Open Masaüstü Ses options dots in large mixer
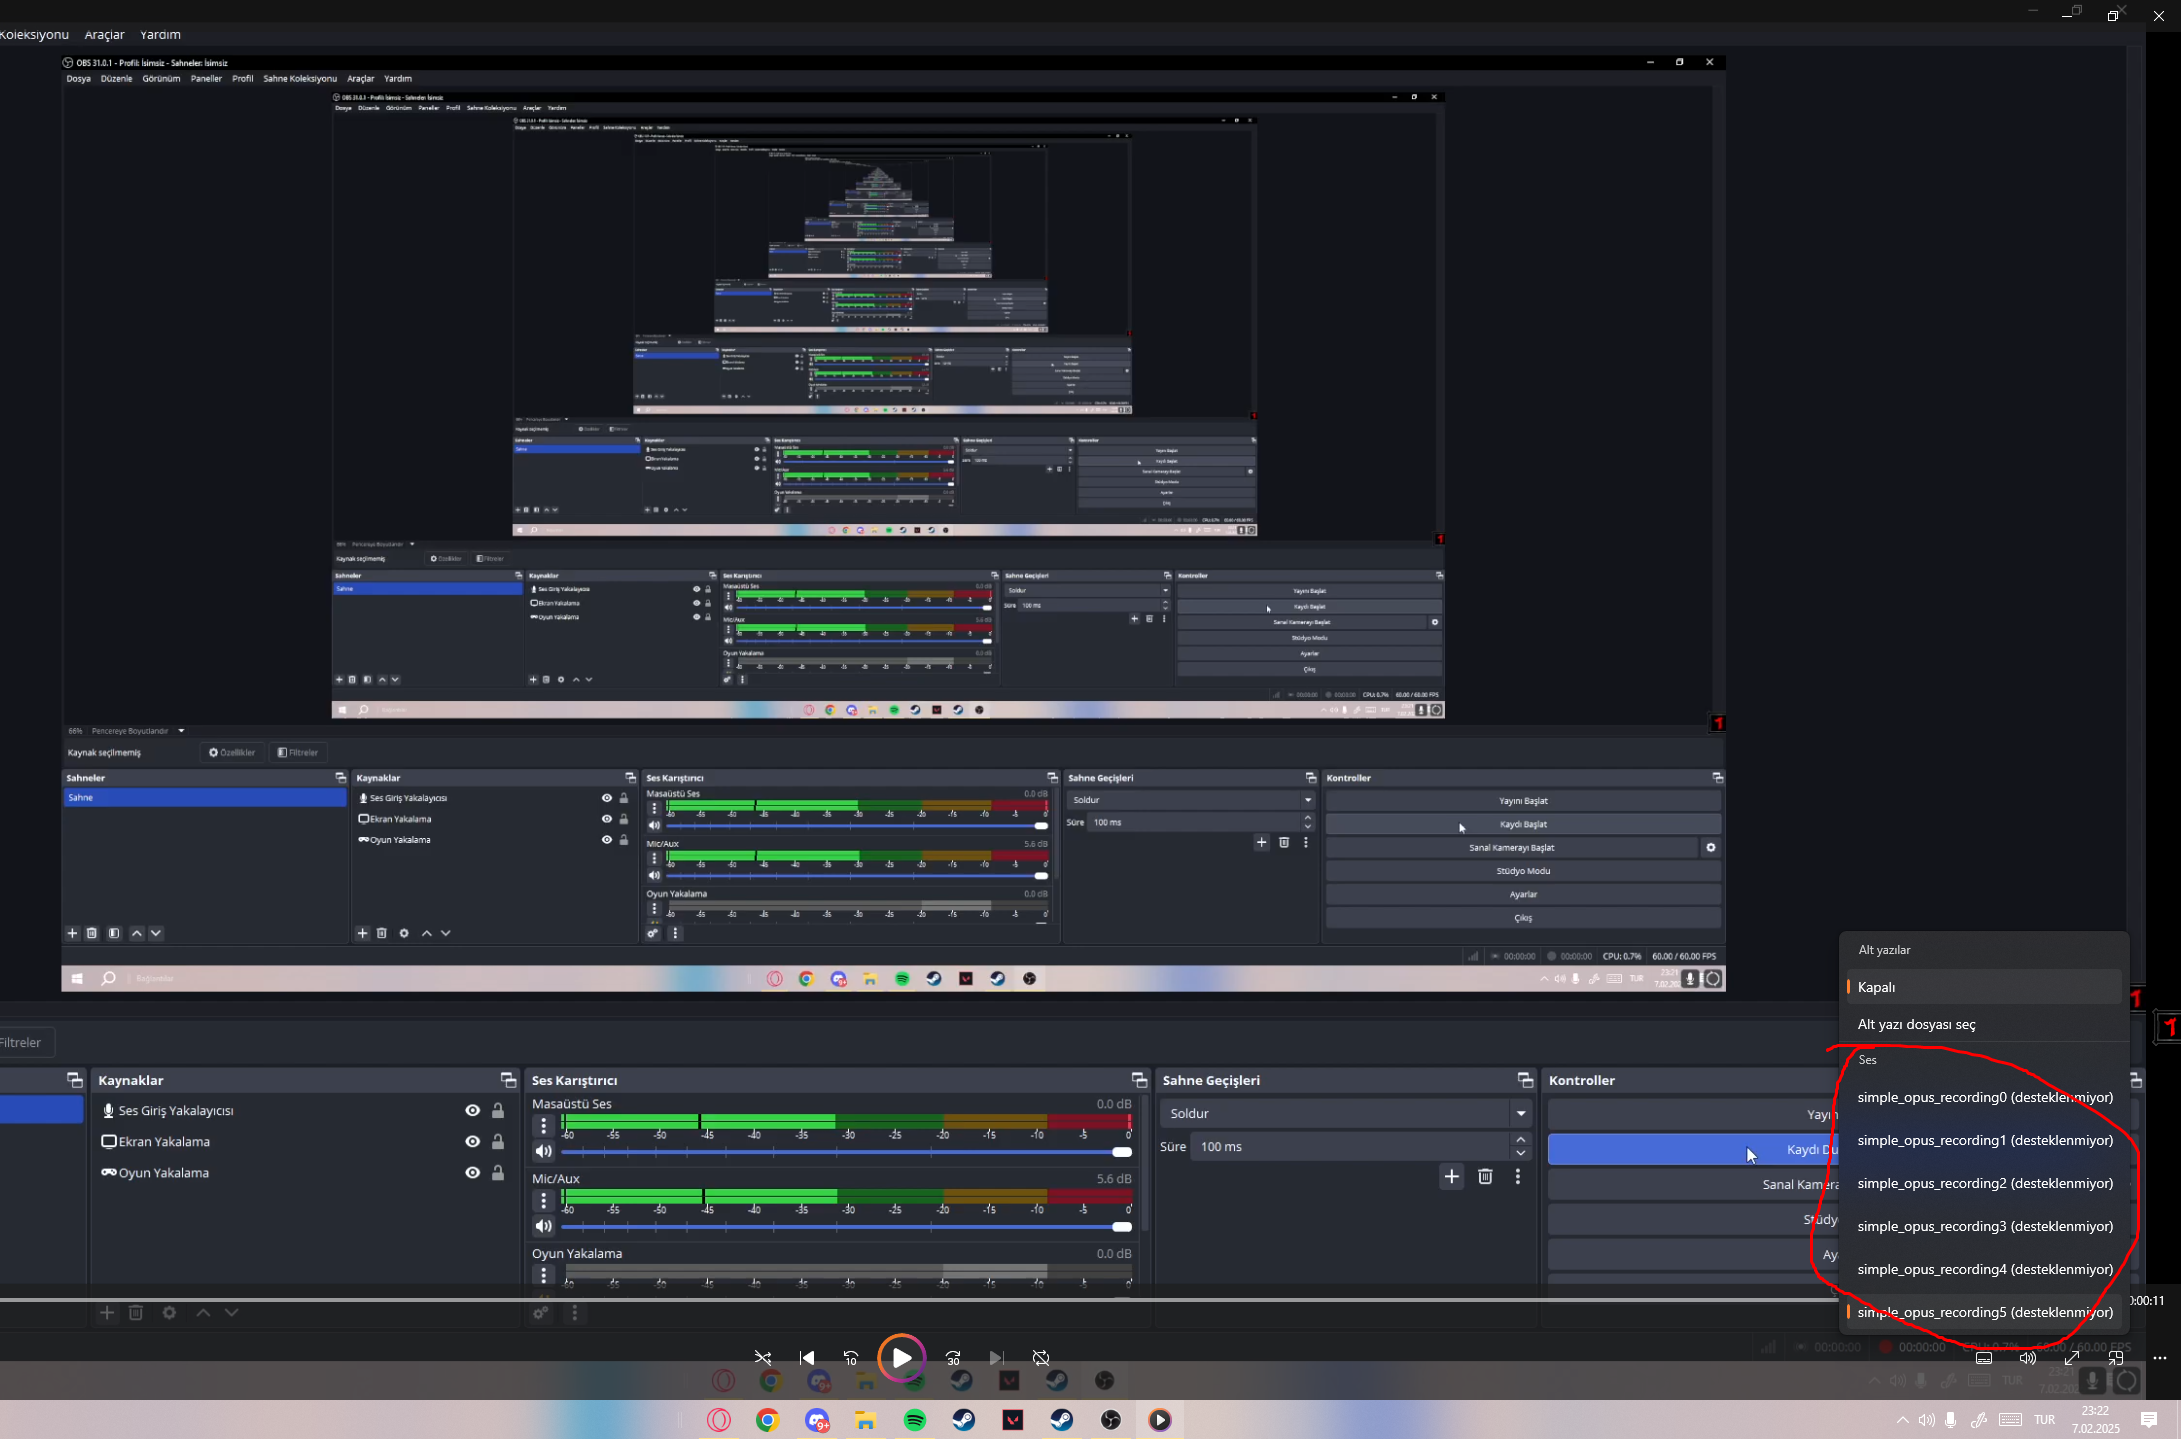Screen dimensions: 2181x1439 coord(543,1126)
